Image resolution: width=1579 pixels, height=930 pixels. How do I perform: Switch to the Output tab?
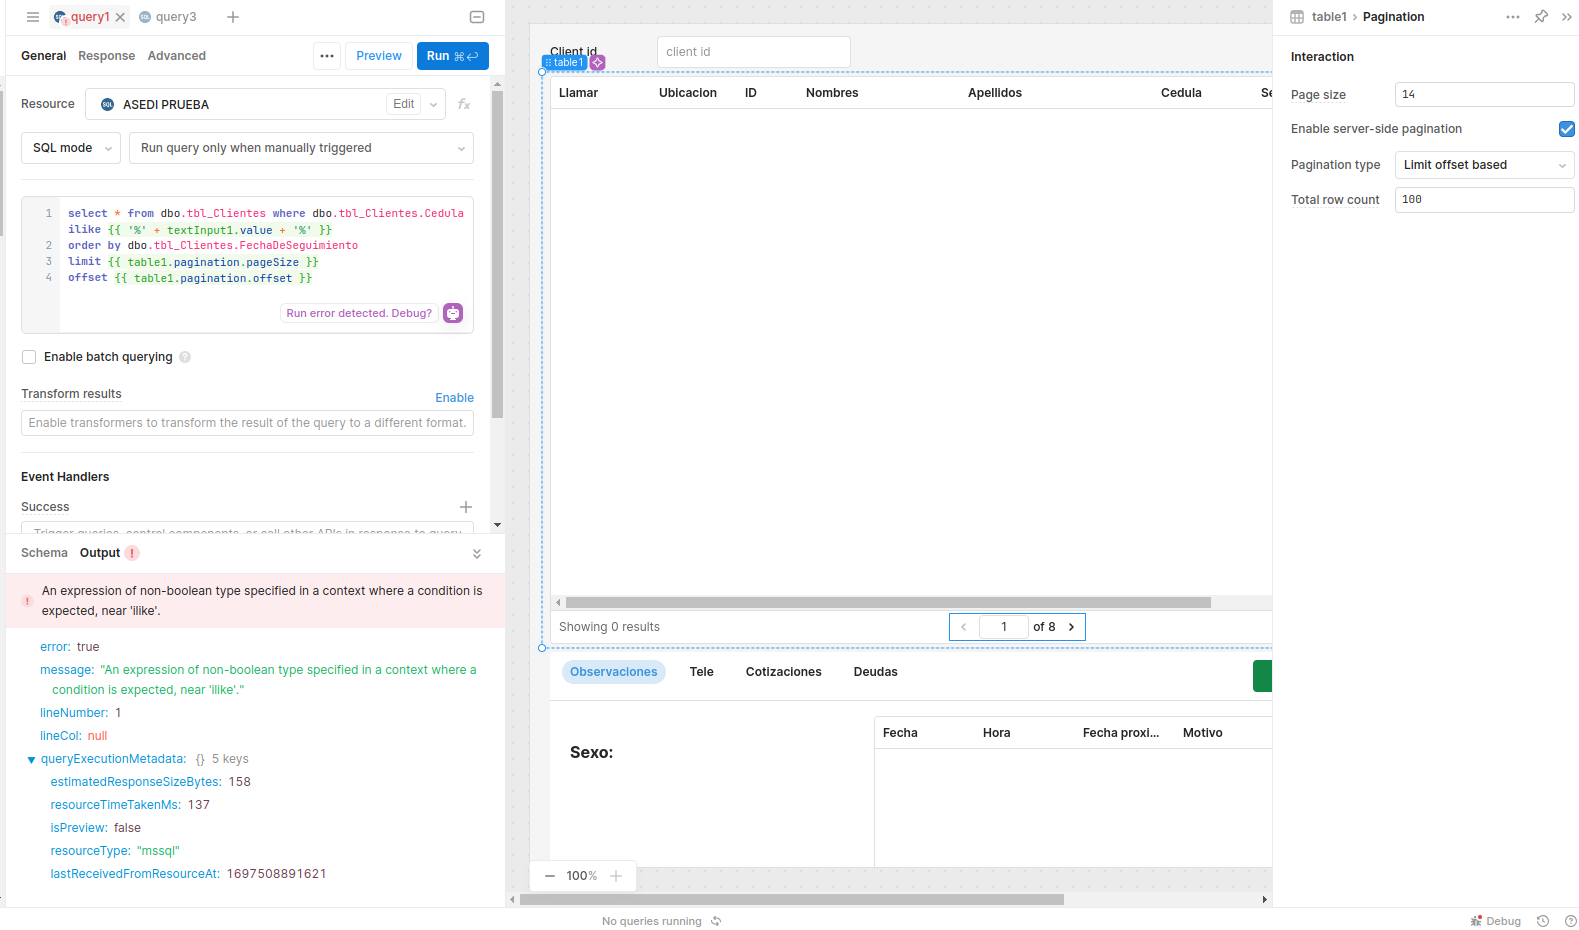[100, 553]
